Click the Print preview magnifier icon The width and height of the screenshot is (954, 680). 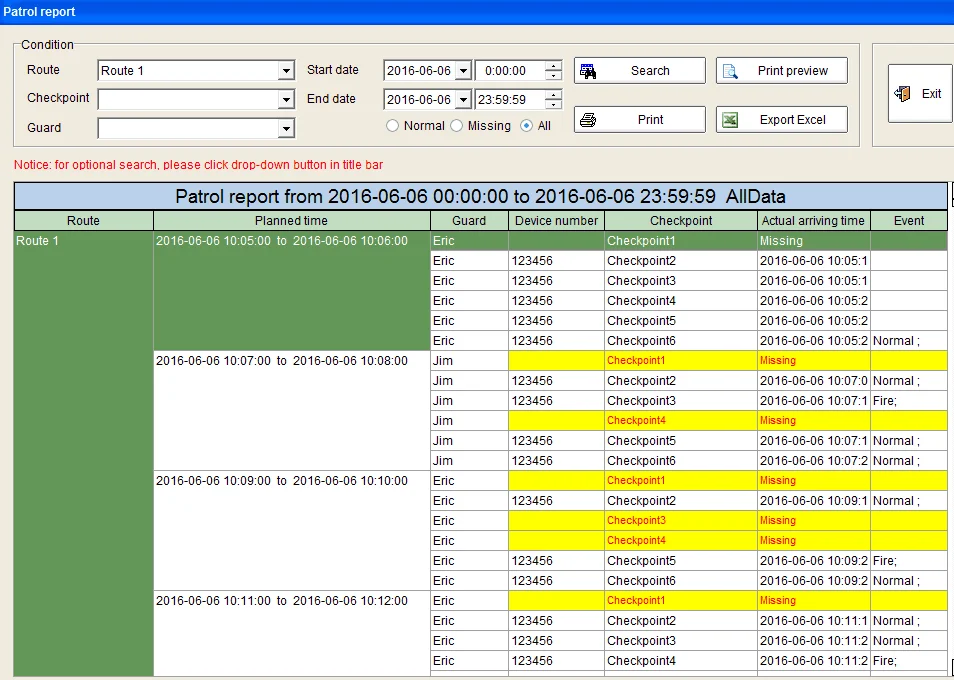coord(731,71)
